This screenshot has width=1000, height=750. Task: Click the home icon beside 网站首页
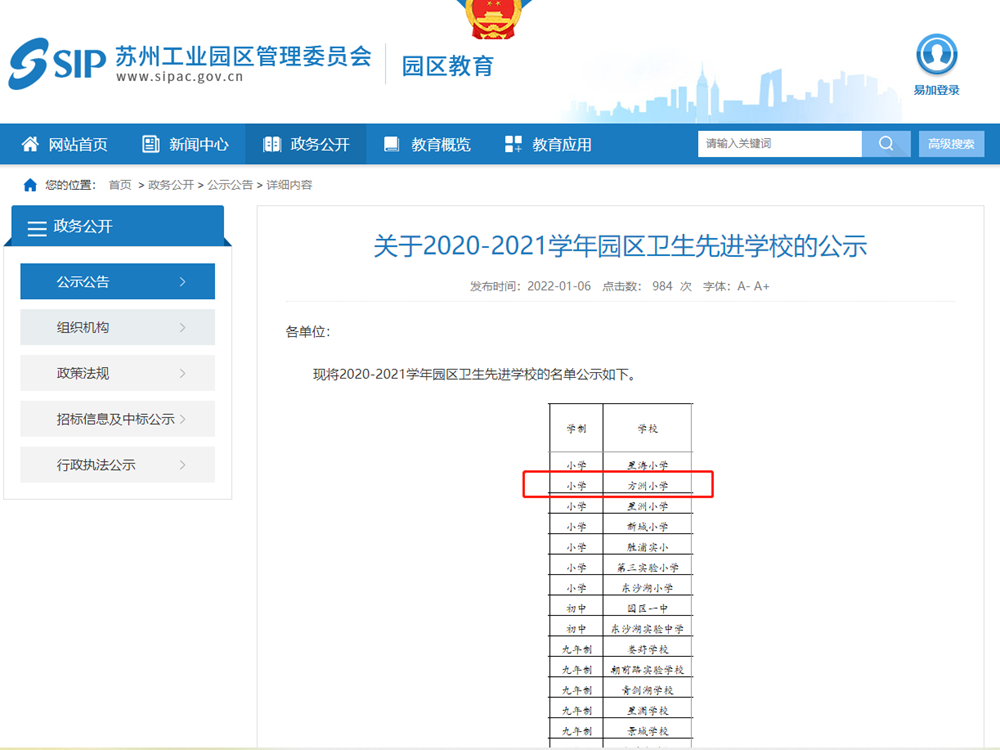pos(31,145)
